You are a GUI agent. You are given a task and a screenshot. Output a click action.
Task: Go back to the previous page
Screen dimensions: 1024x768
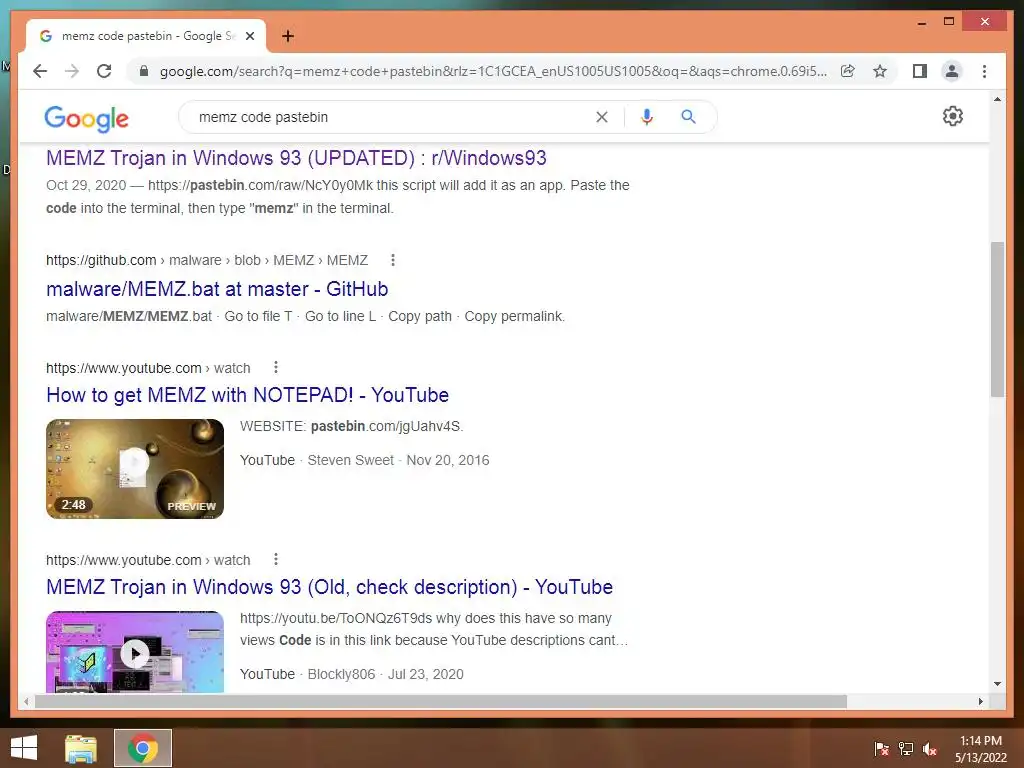[x=40, y=71]
